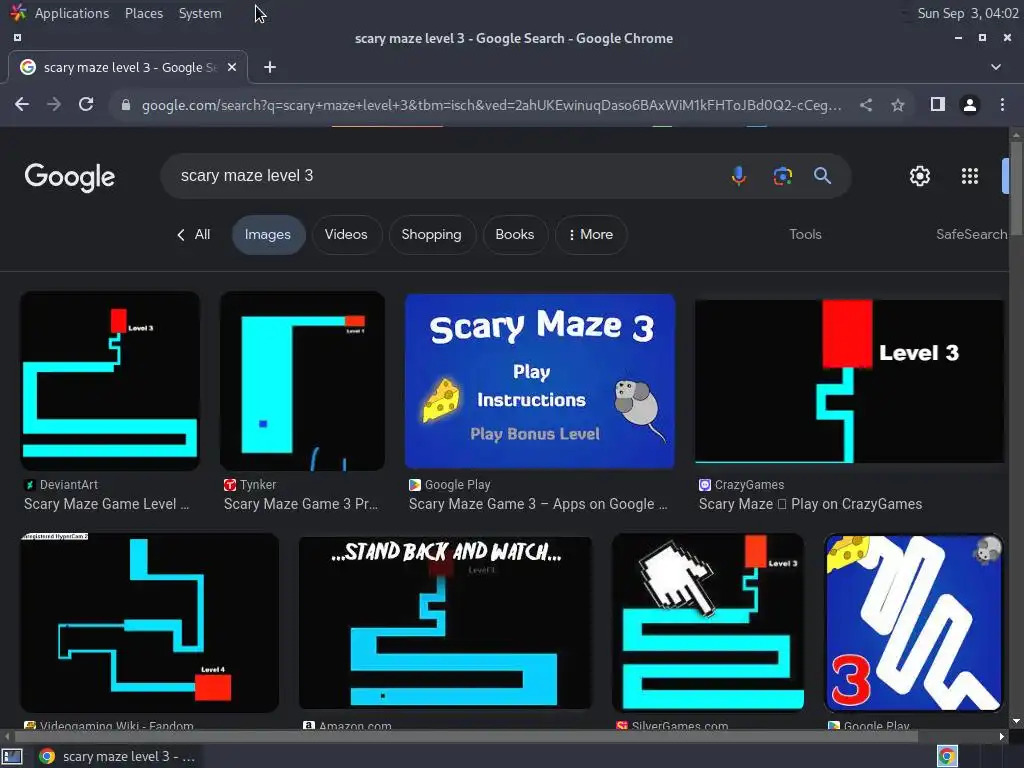1024x768 pixels.
Task: Select the Chrome taskbar window button
Action: pos(116,756)
